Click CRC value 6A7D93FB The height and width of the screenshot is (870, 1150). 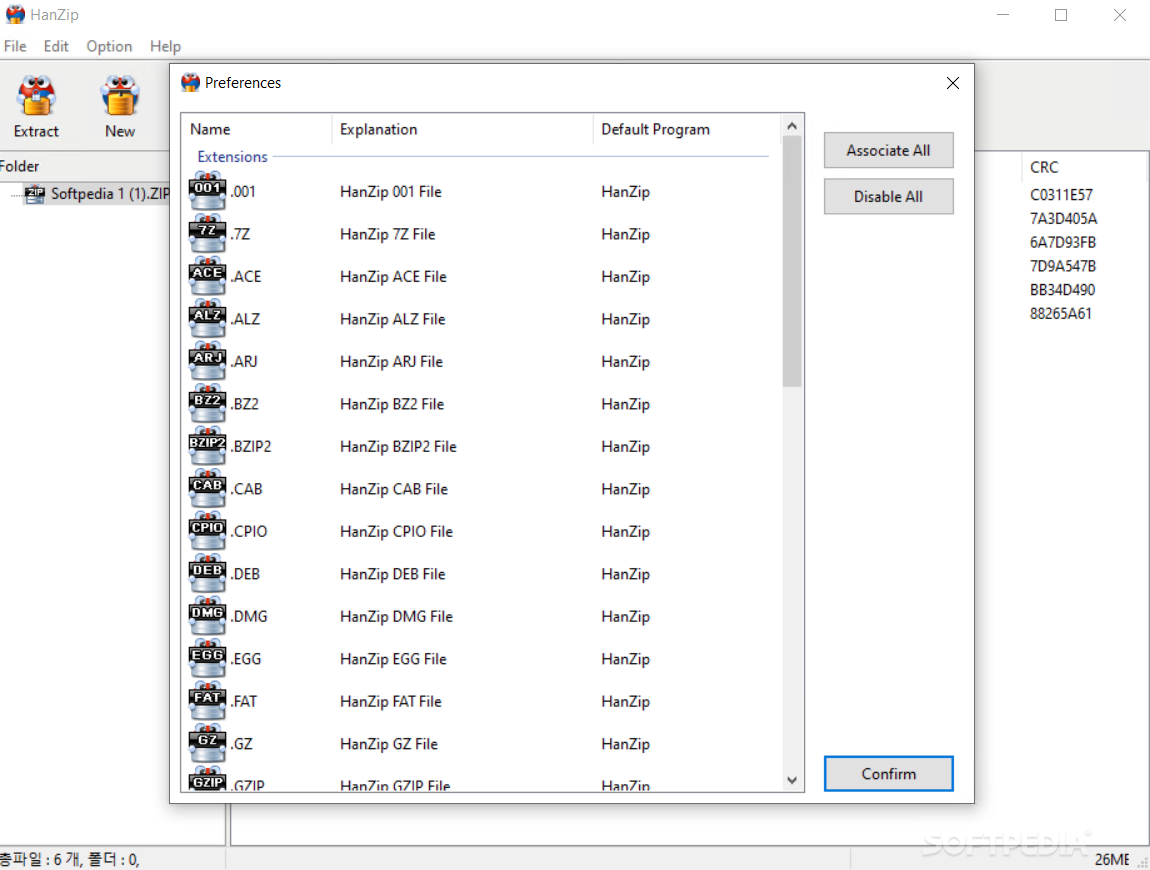[x=1063, y=242]
